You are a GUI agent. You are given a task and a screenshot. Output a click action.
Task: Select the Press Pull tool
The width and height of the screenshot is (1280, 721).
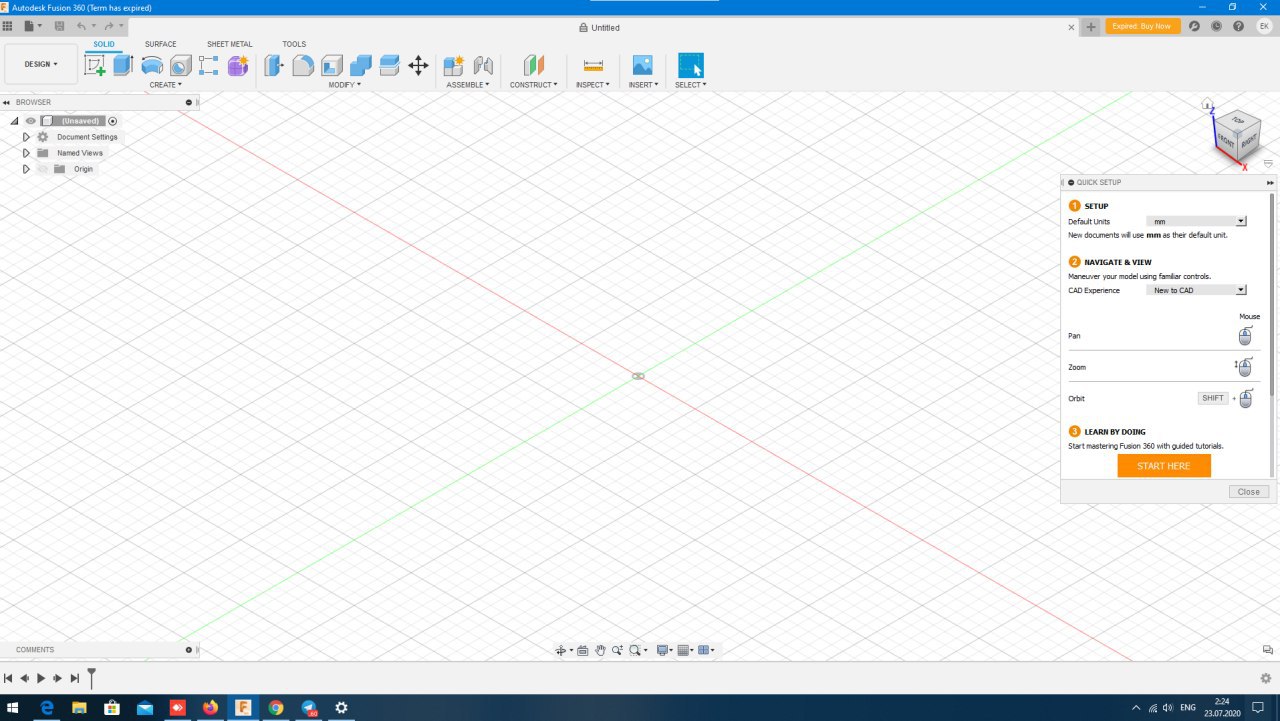coord(274,66)
